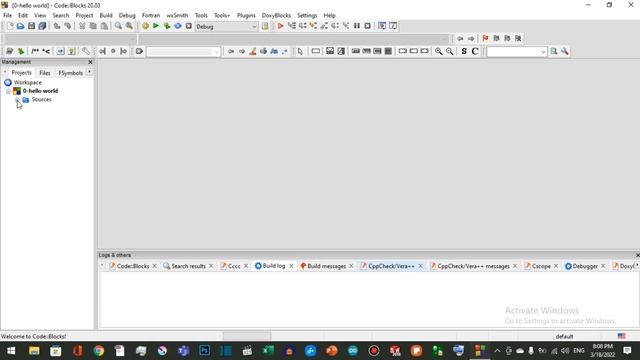Image resolution: width=640 pixels, height=360 pixels.
Task: Toggle bookmark using the red flag icon
Action: pyautogui.click(x=485, y=38)
